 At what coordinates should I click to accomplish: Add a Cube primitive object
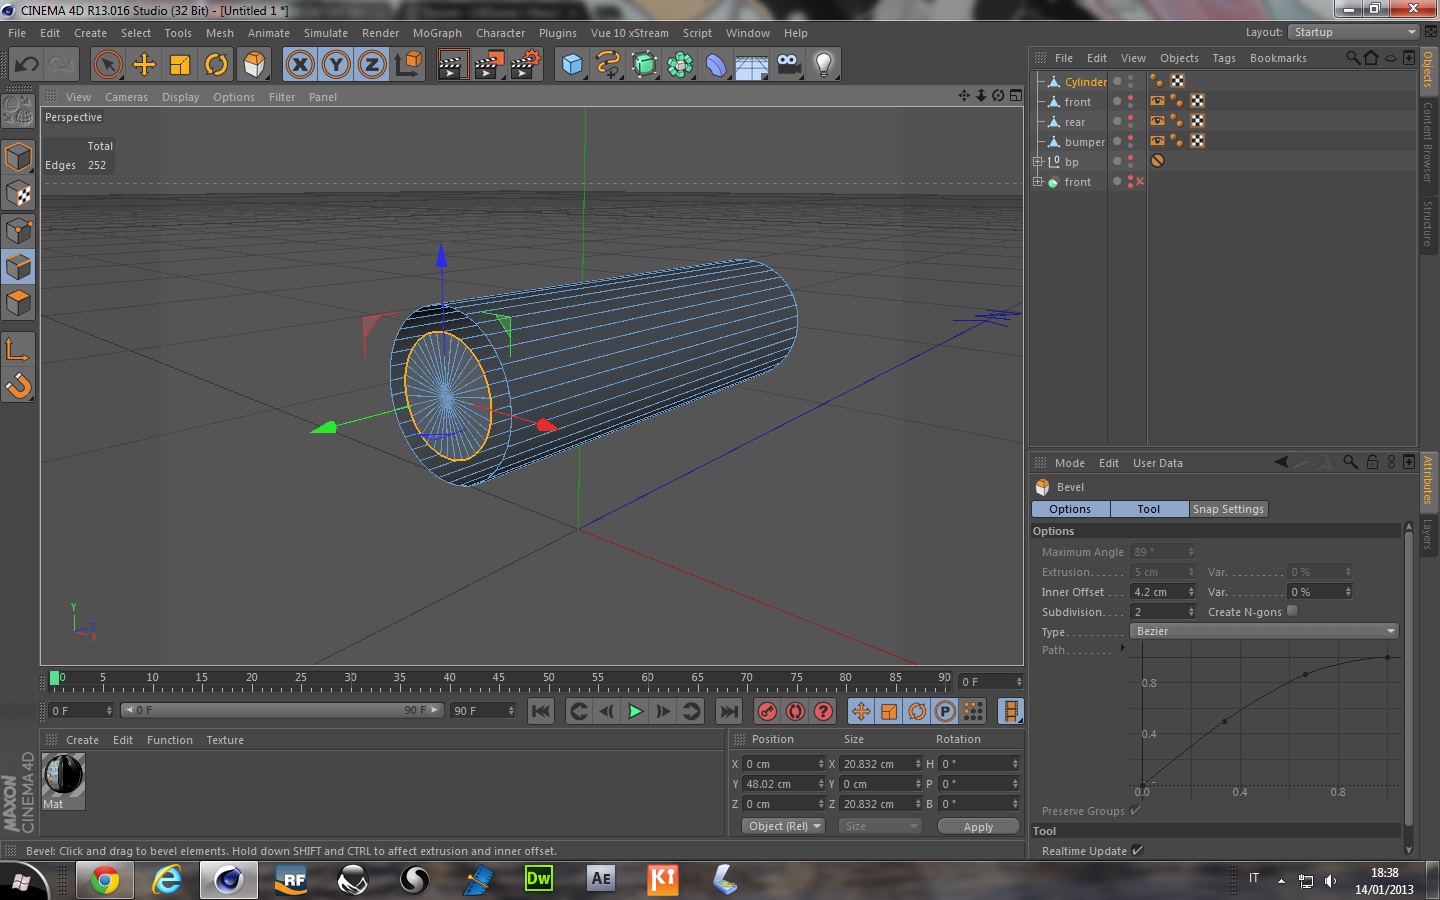pyautogui.click(x=572, y=65)
